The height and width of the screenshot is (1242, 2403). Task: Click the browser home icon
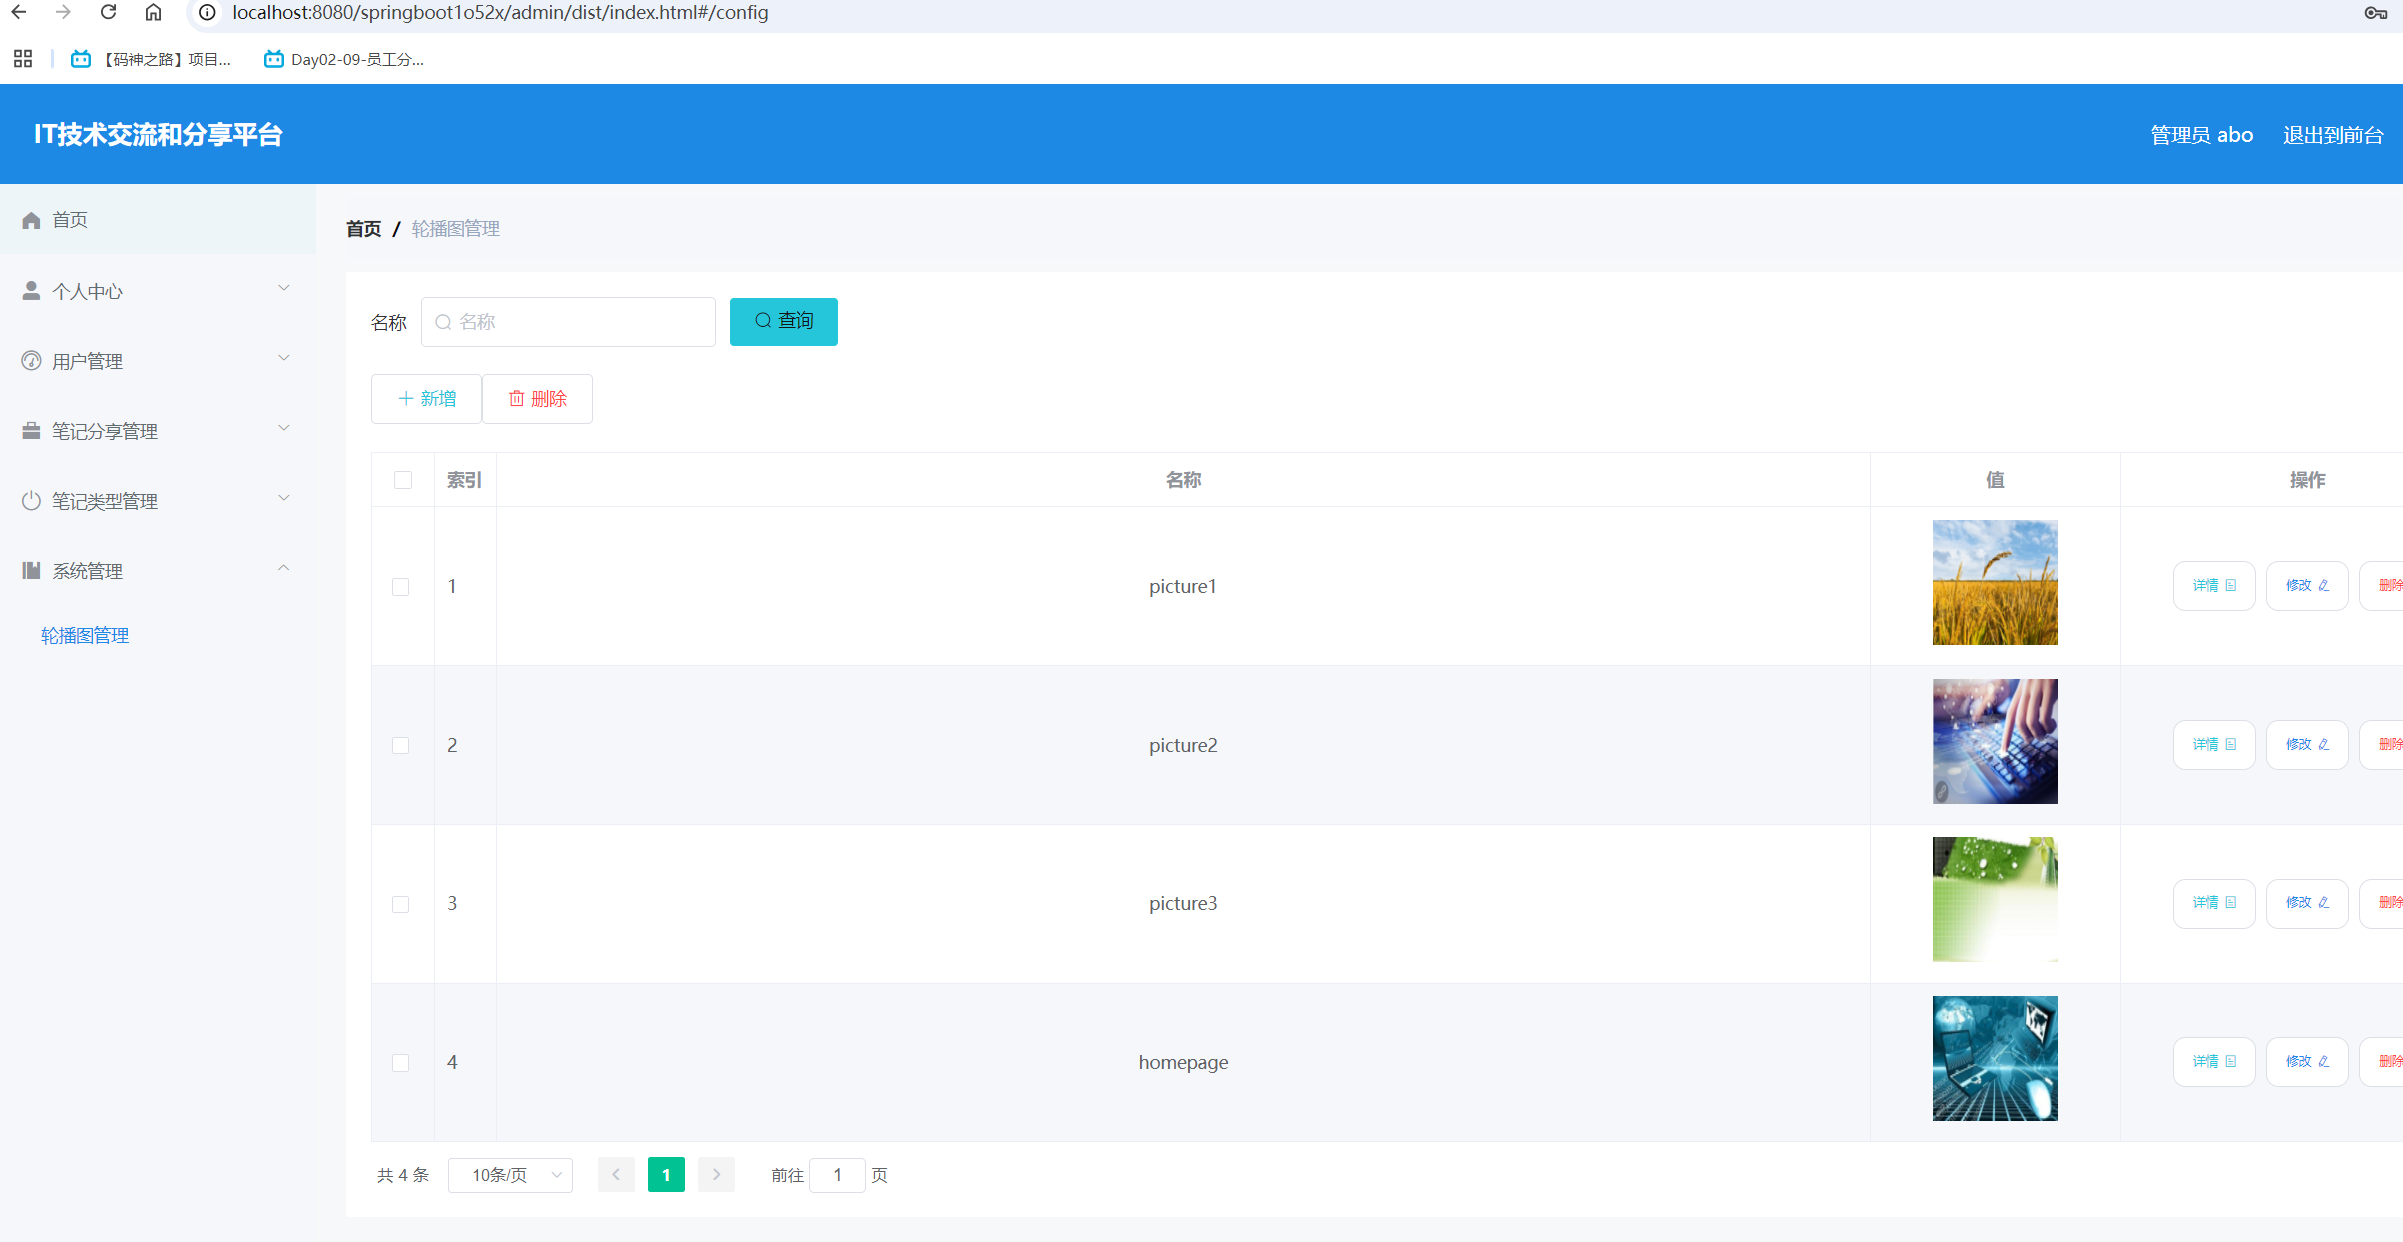point(153,13)
